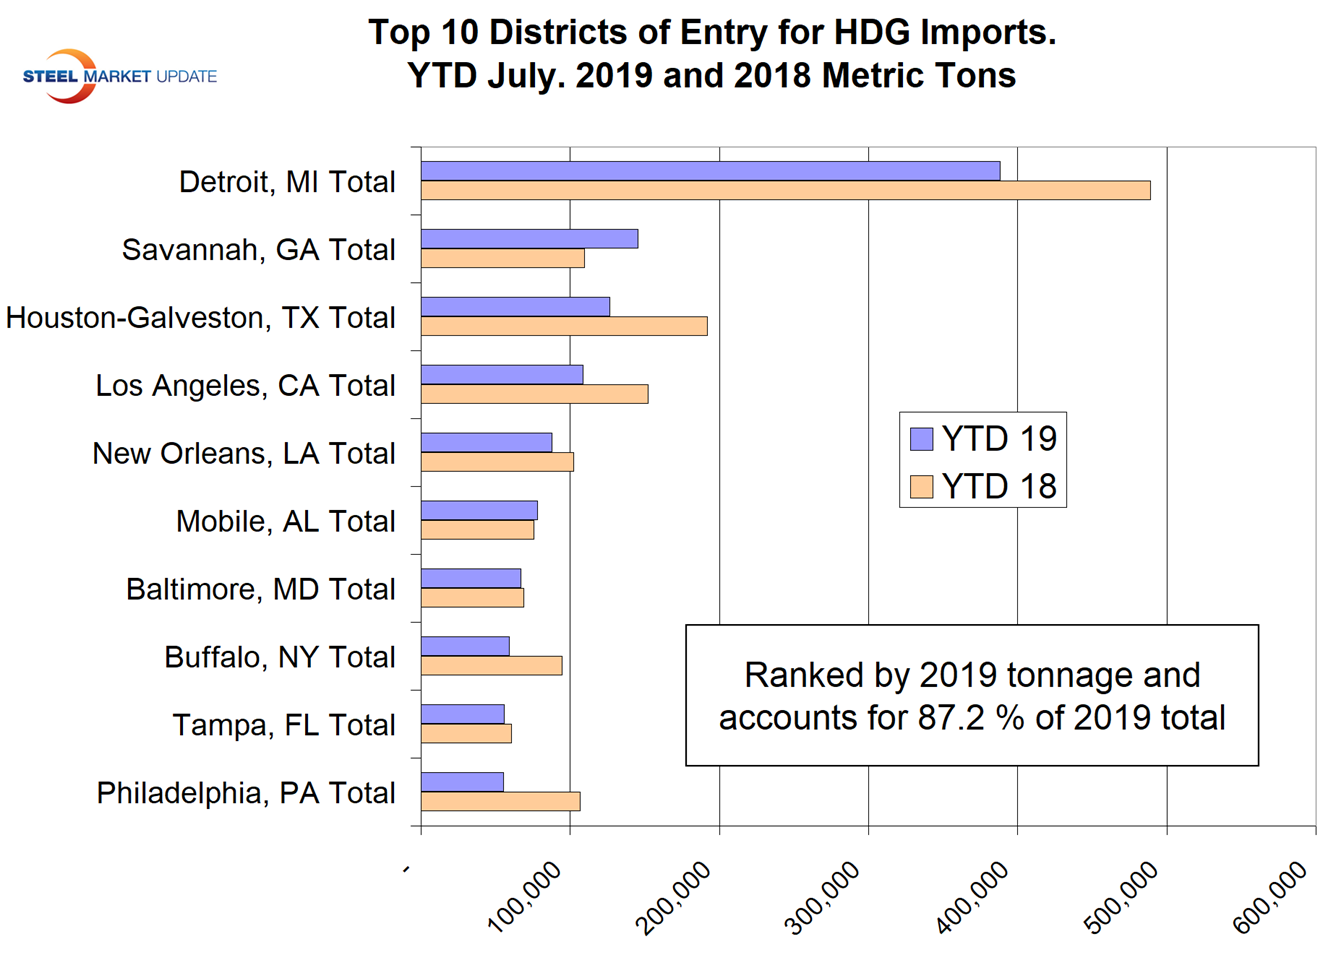Image resolution: width=1330 pixels, height=960 pixels.
Task: Click the YTD 18 orange legend swatch
Action: (921, 487)
